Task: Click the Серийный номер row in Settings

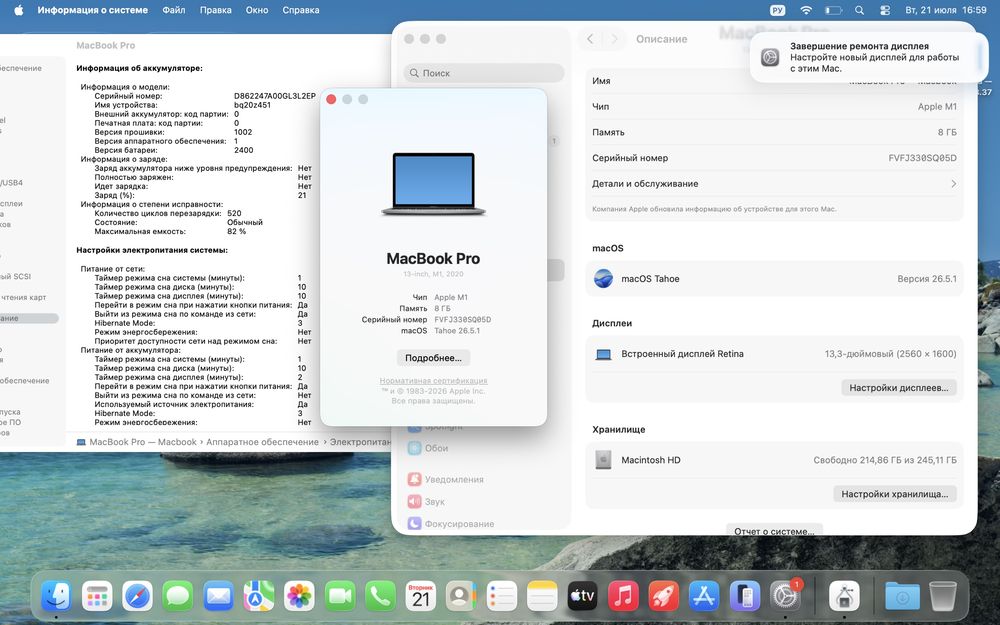Action: pyautogui.click(x=774, y=158)
